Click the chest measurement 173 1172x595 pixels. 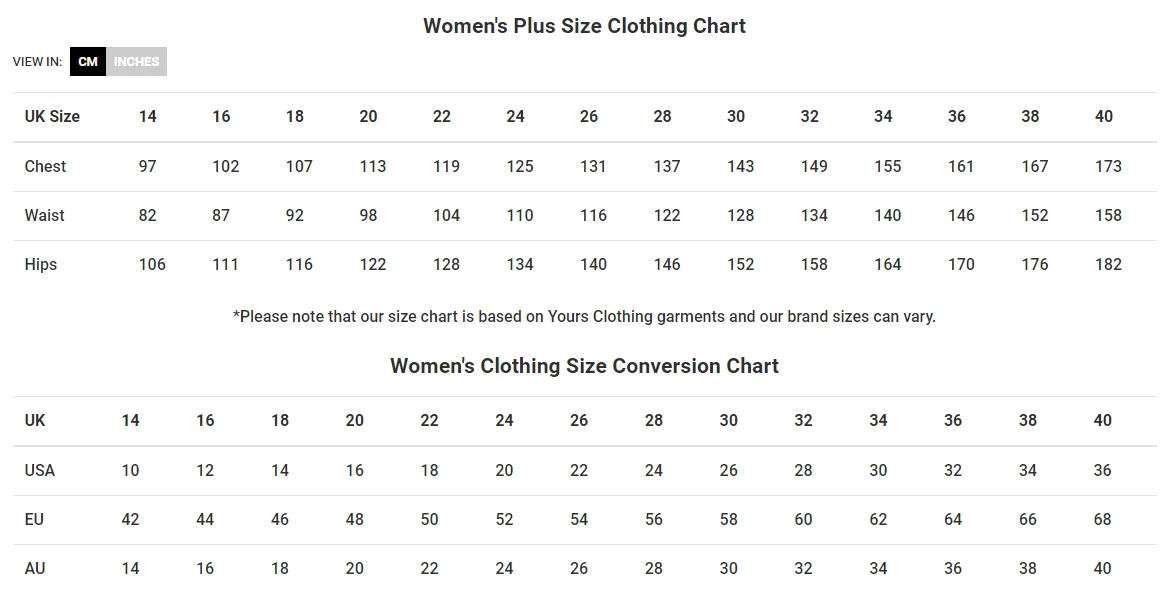tap(1108, 166)
